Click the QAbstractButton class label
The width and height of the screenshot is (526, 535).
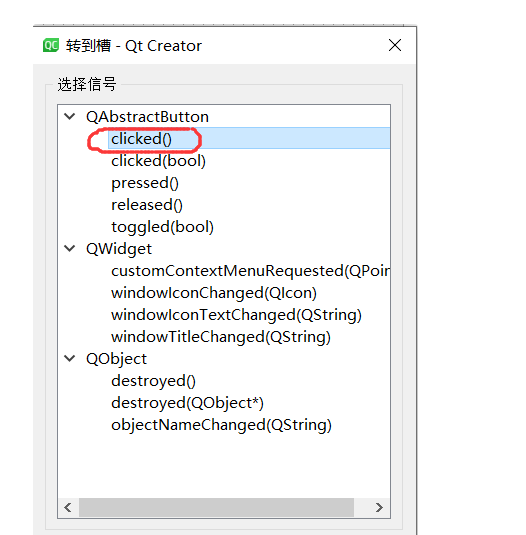[147, 117]
